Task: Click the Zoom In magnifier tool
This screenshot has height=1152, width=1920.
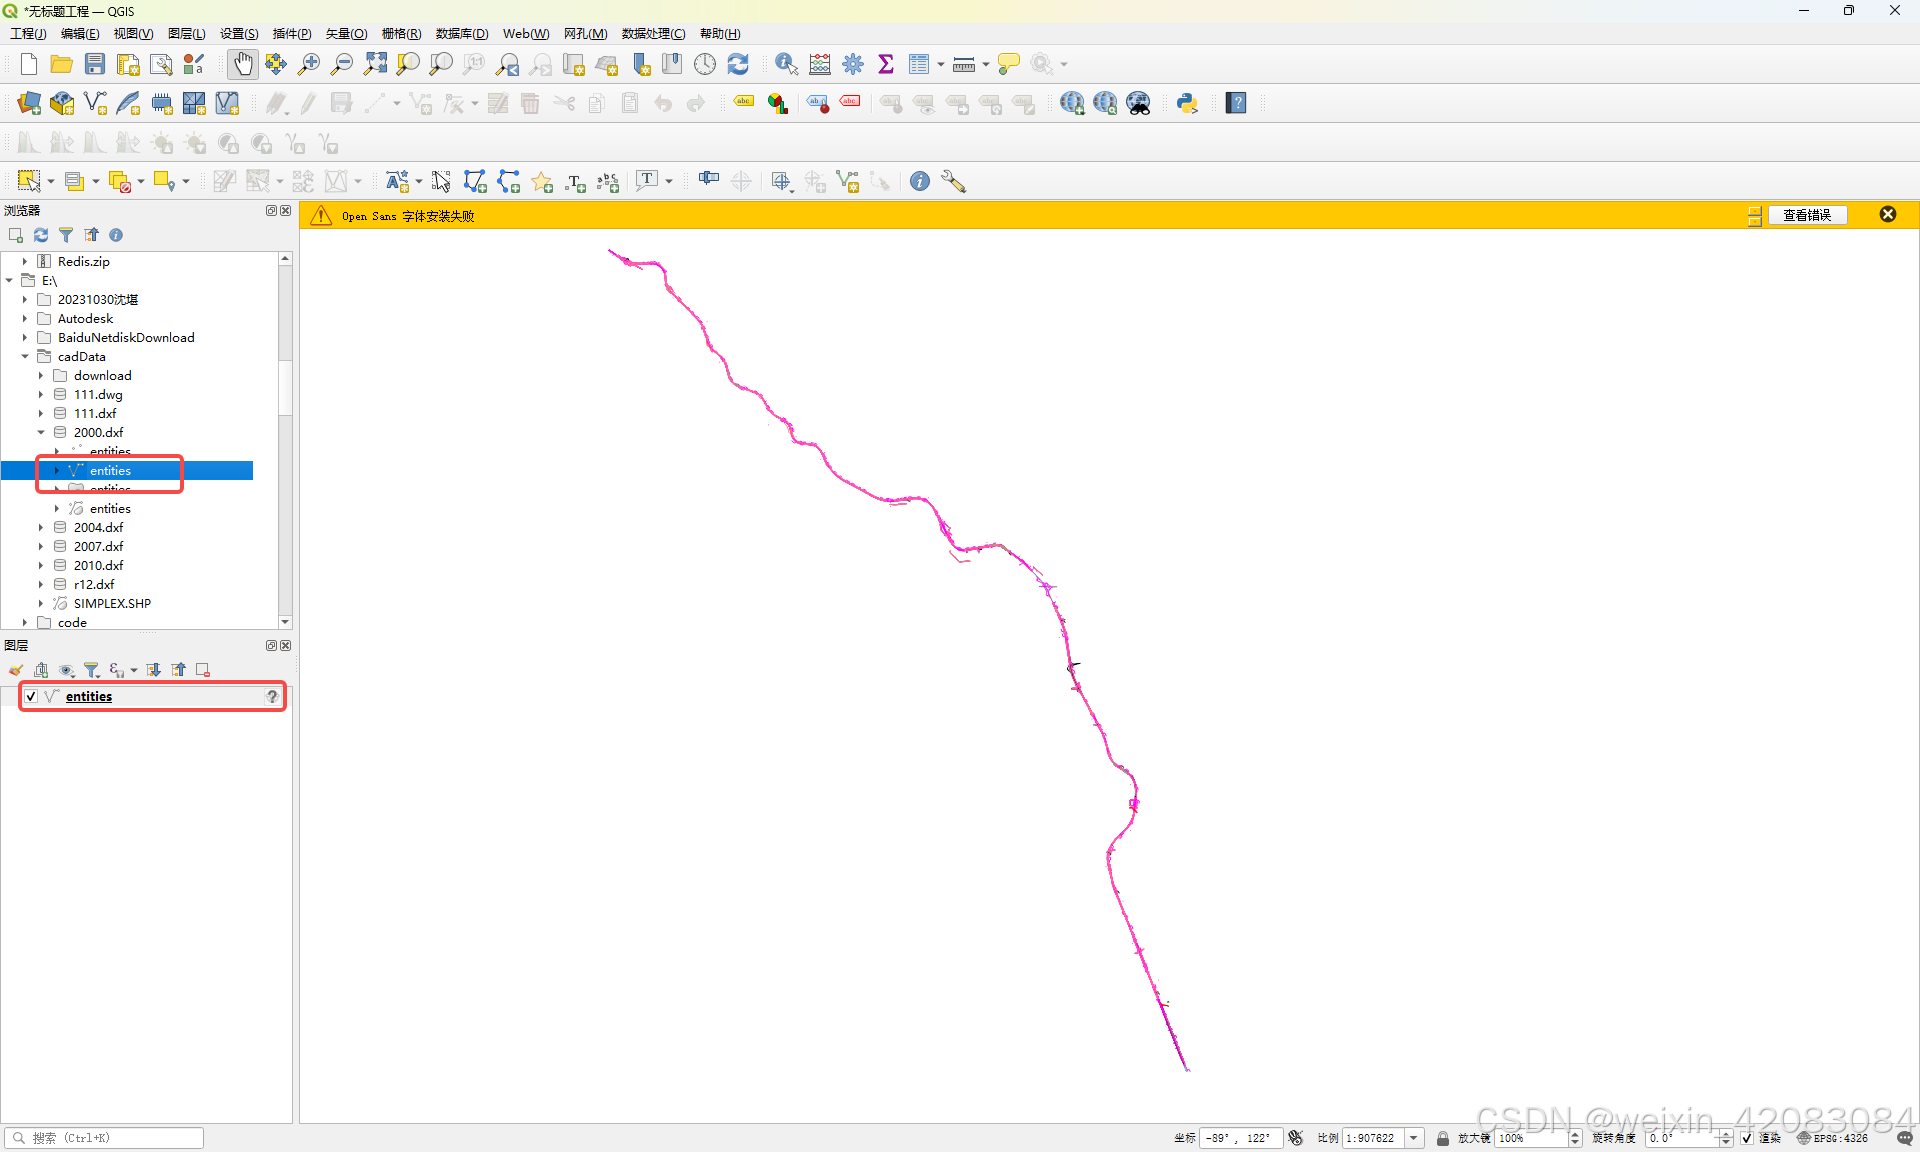Action: [x=309, y=65]
